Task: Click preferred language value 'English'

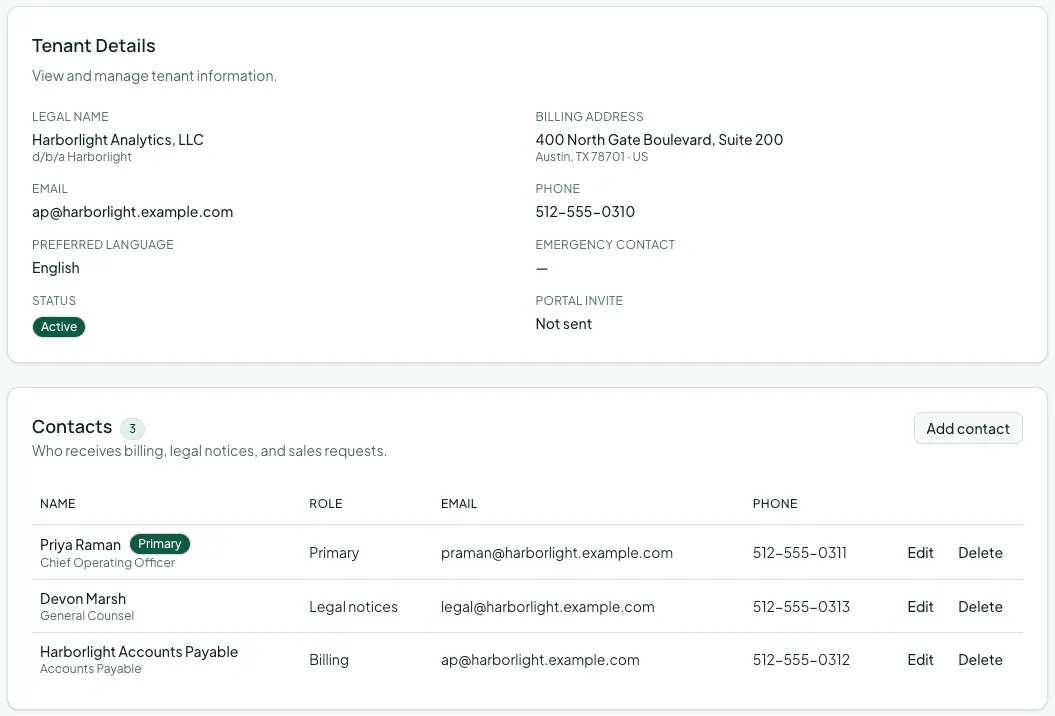Action: pyautogui.click(x=56, y=268)
